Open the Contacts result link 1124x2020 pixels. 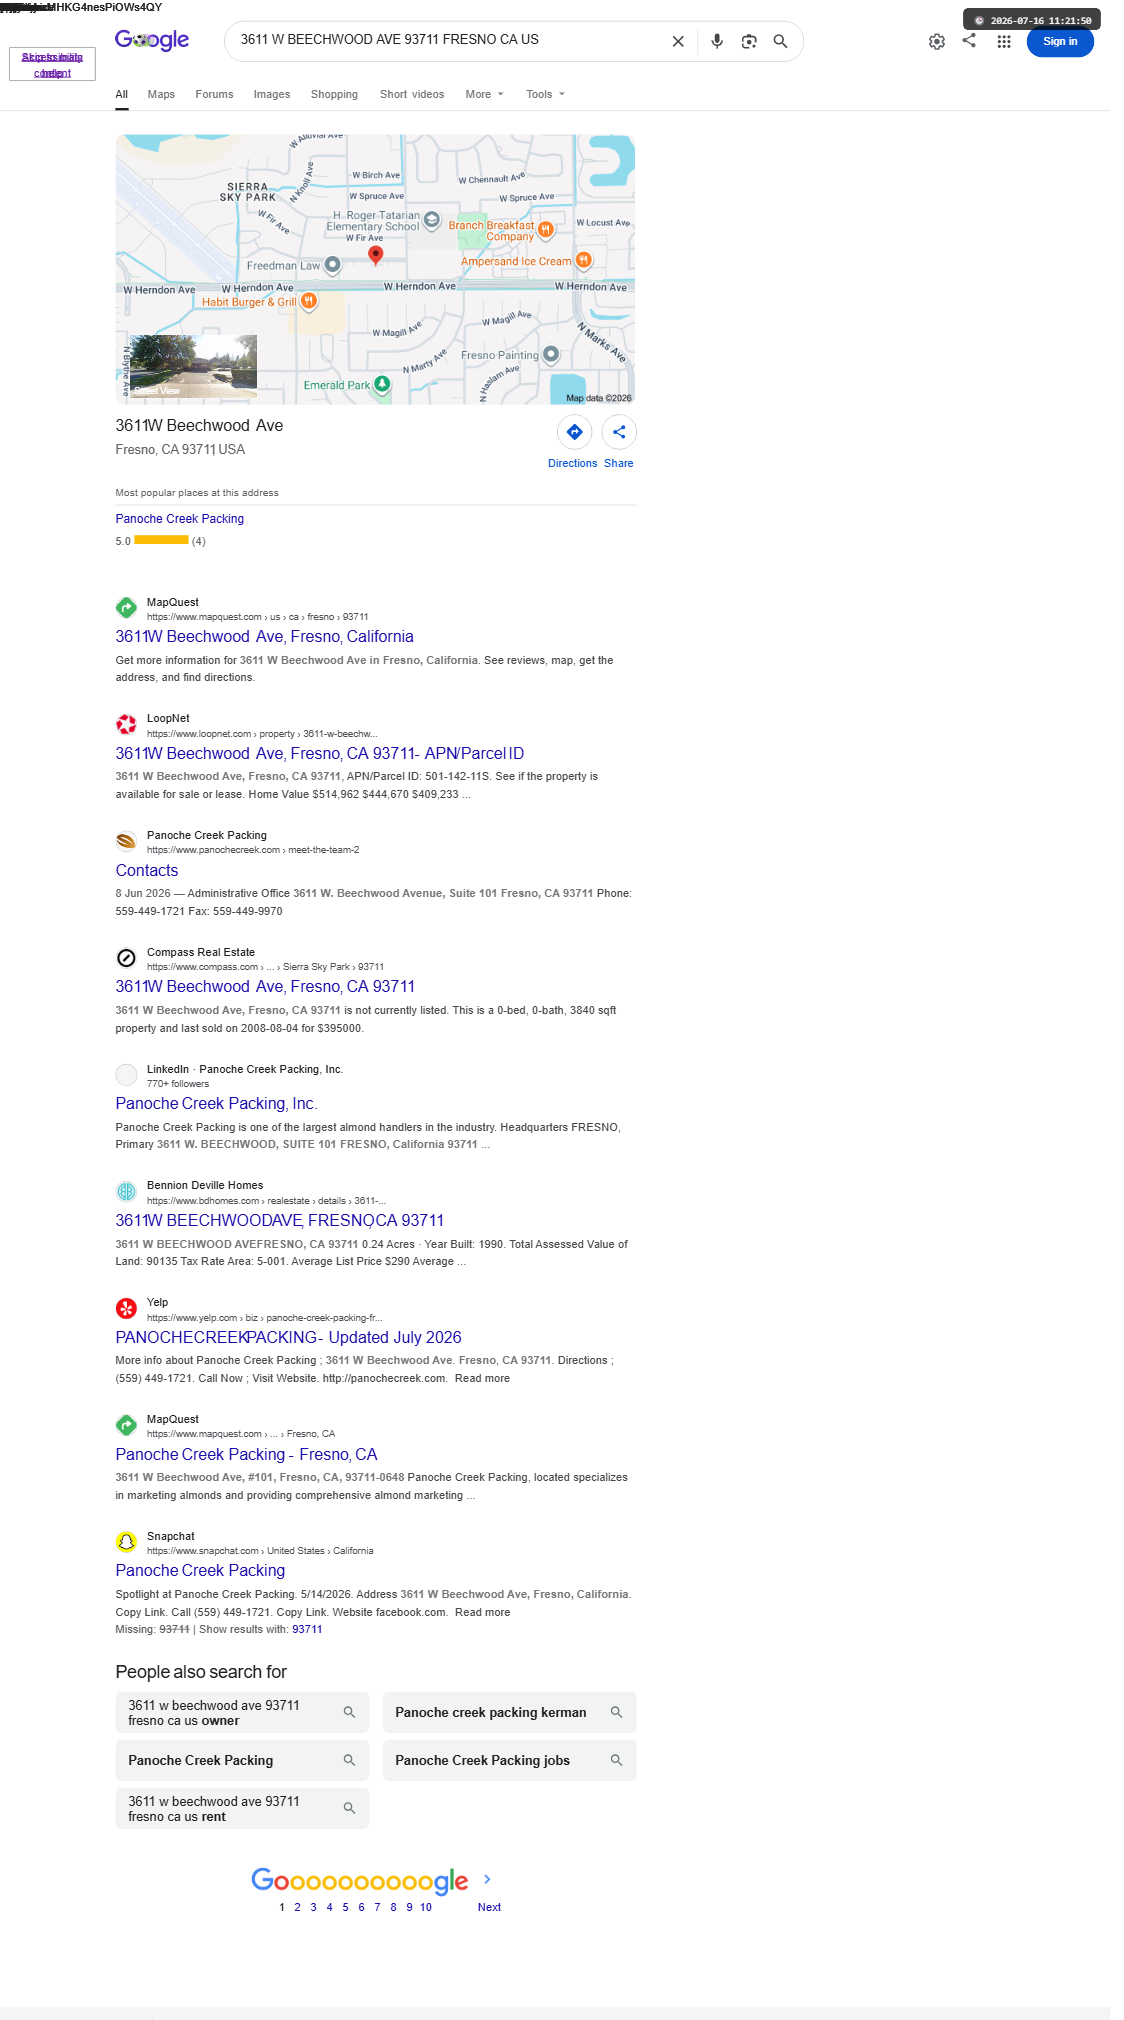[x=147, y=871]
